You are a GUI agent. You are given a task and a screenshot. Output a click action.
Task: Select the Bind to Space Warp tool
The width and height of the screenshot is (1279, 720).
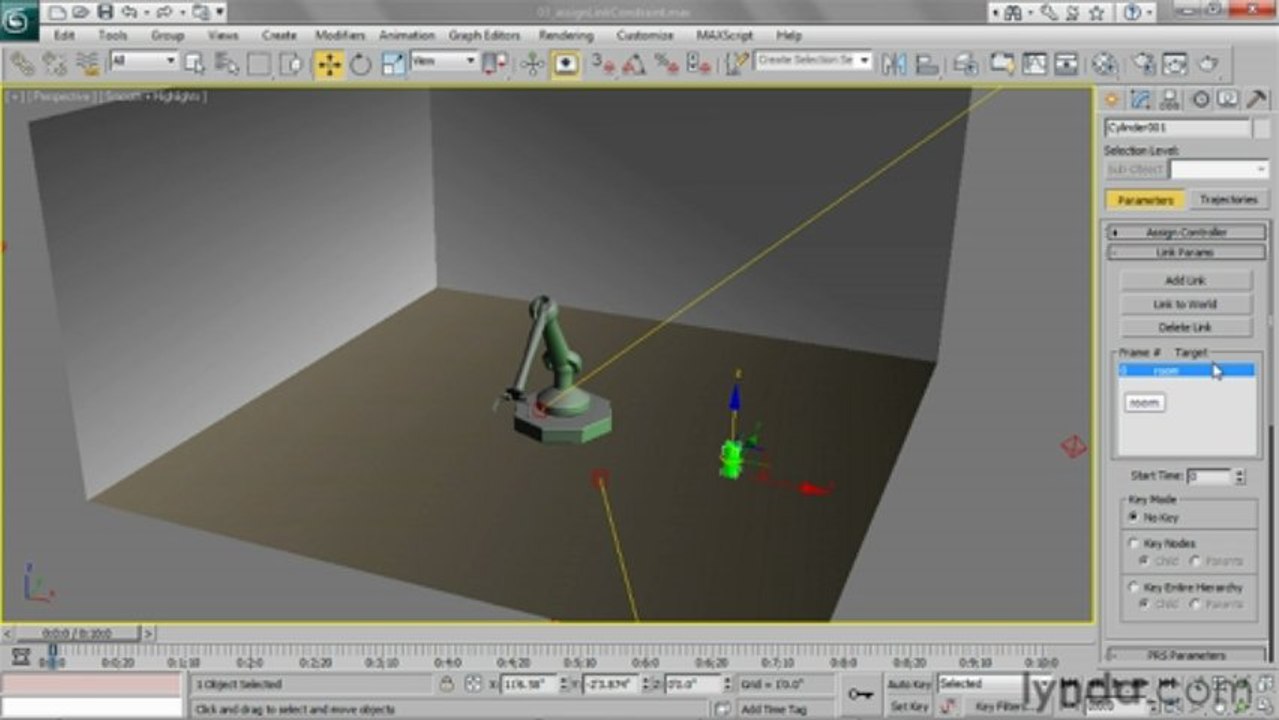(x=88, y=64)
